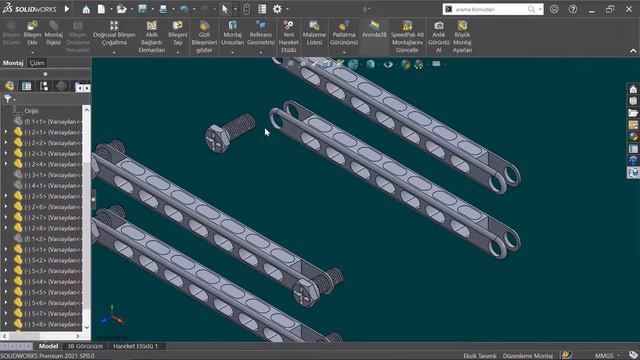
Task: Select tree item (f) 1<1>
Action: (x=48, y=122)
